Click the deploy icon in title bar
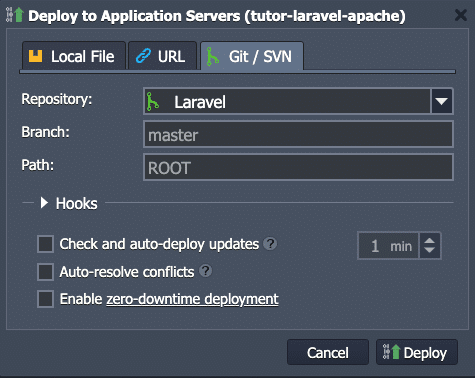Viewport: 475px width, 378px height. click(x=15, y=15)
